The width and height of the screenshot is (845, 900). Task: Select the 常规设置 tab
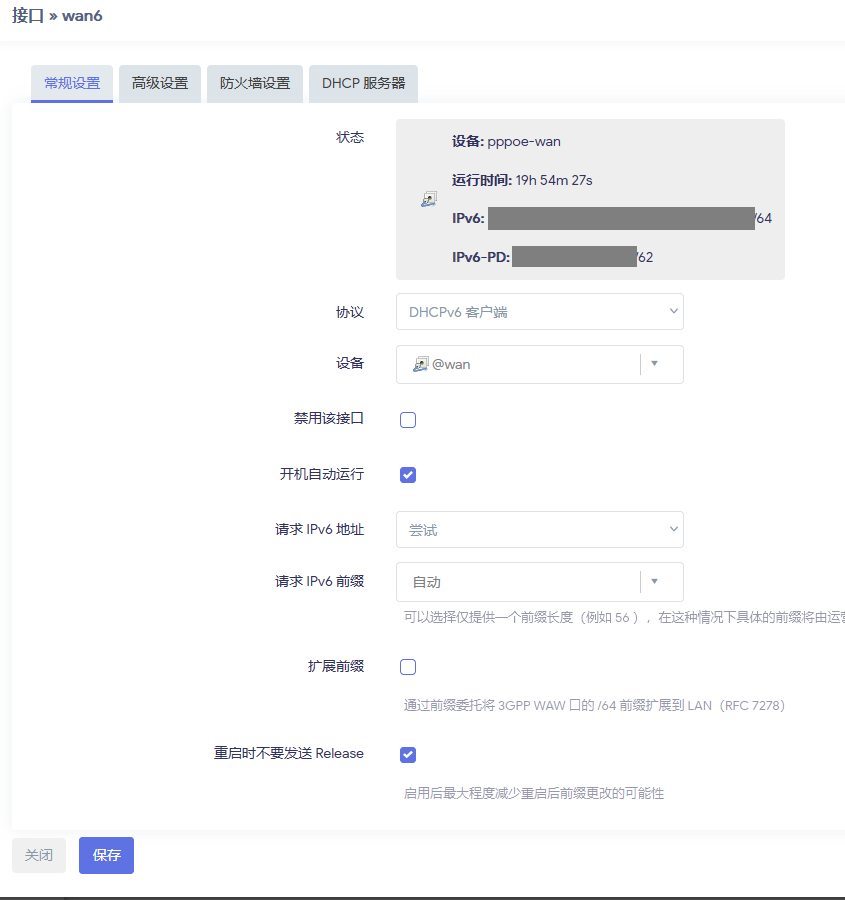tap(72, 84)
